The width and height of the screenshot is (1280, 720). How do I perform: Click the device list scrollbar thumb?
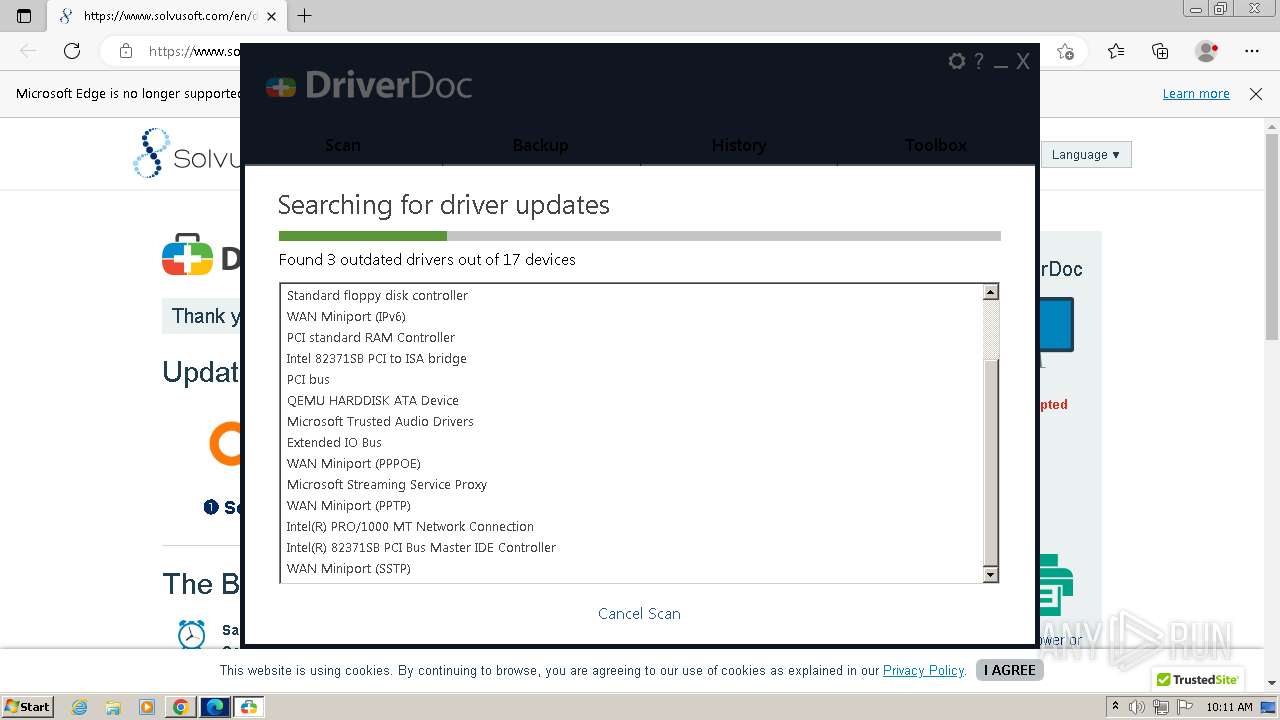(x=990, y=461)
